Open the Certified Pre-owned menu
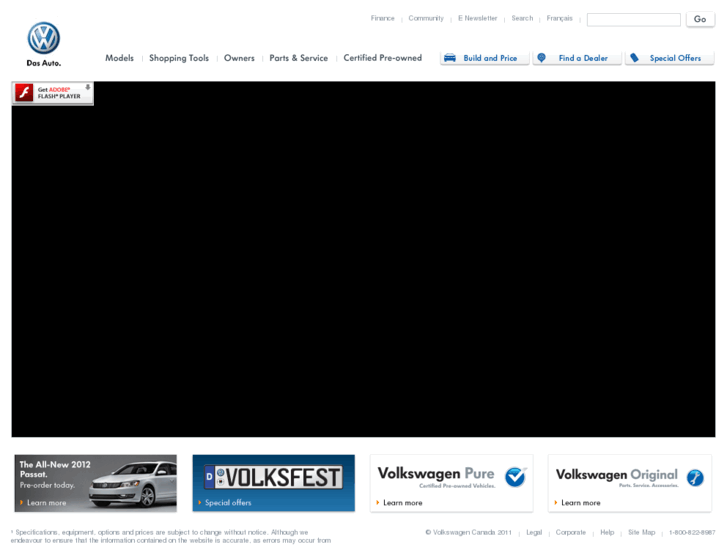 coord(383,58)
